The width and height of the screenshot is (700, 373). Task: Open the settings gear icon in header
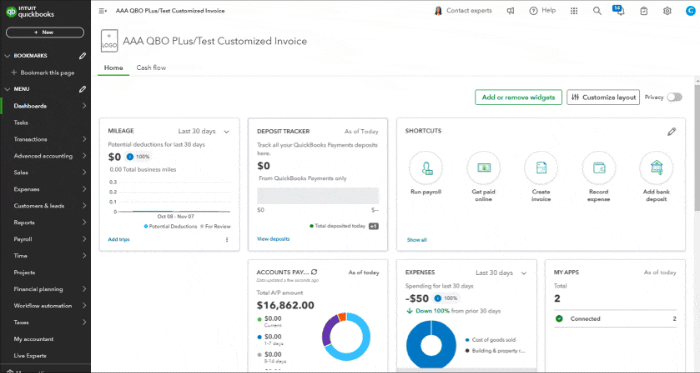pyautogui.click(x=667, y=11)
